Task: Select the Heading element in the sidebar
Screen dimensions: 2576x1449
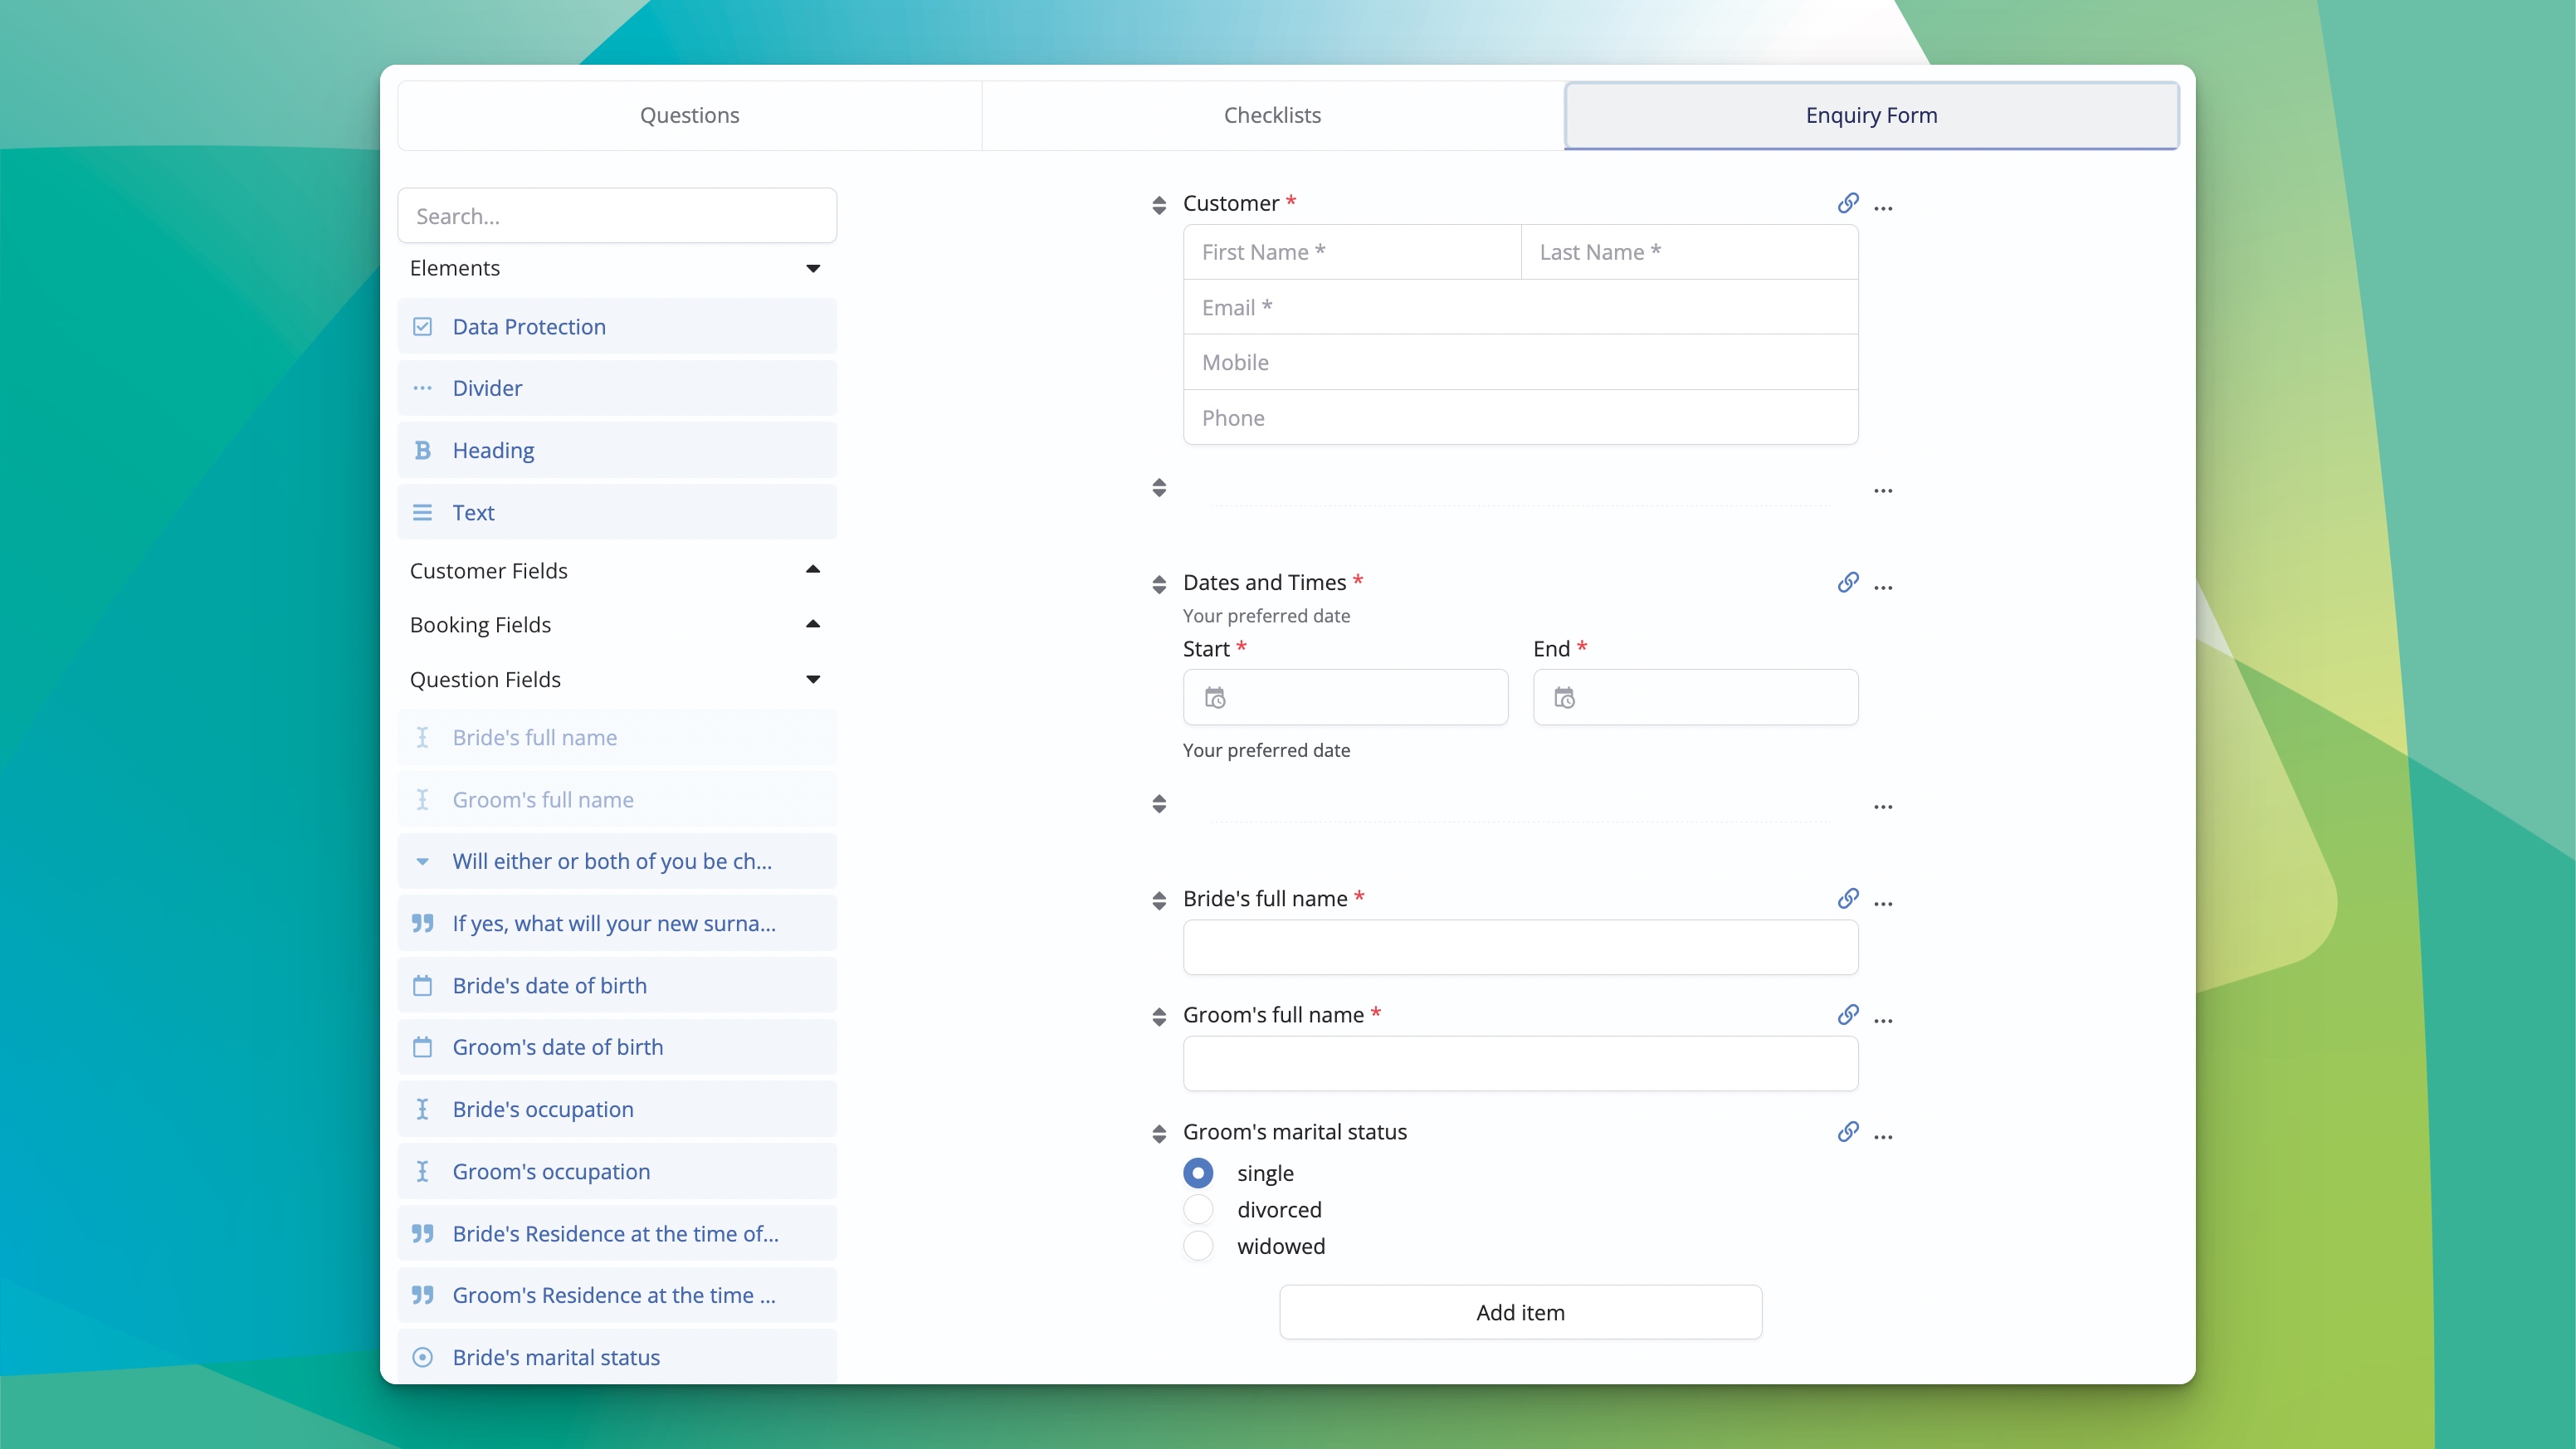Action: click(617, 450)
